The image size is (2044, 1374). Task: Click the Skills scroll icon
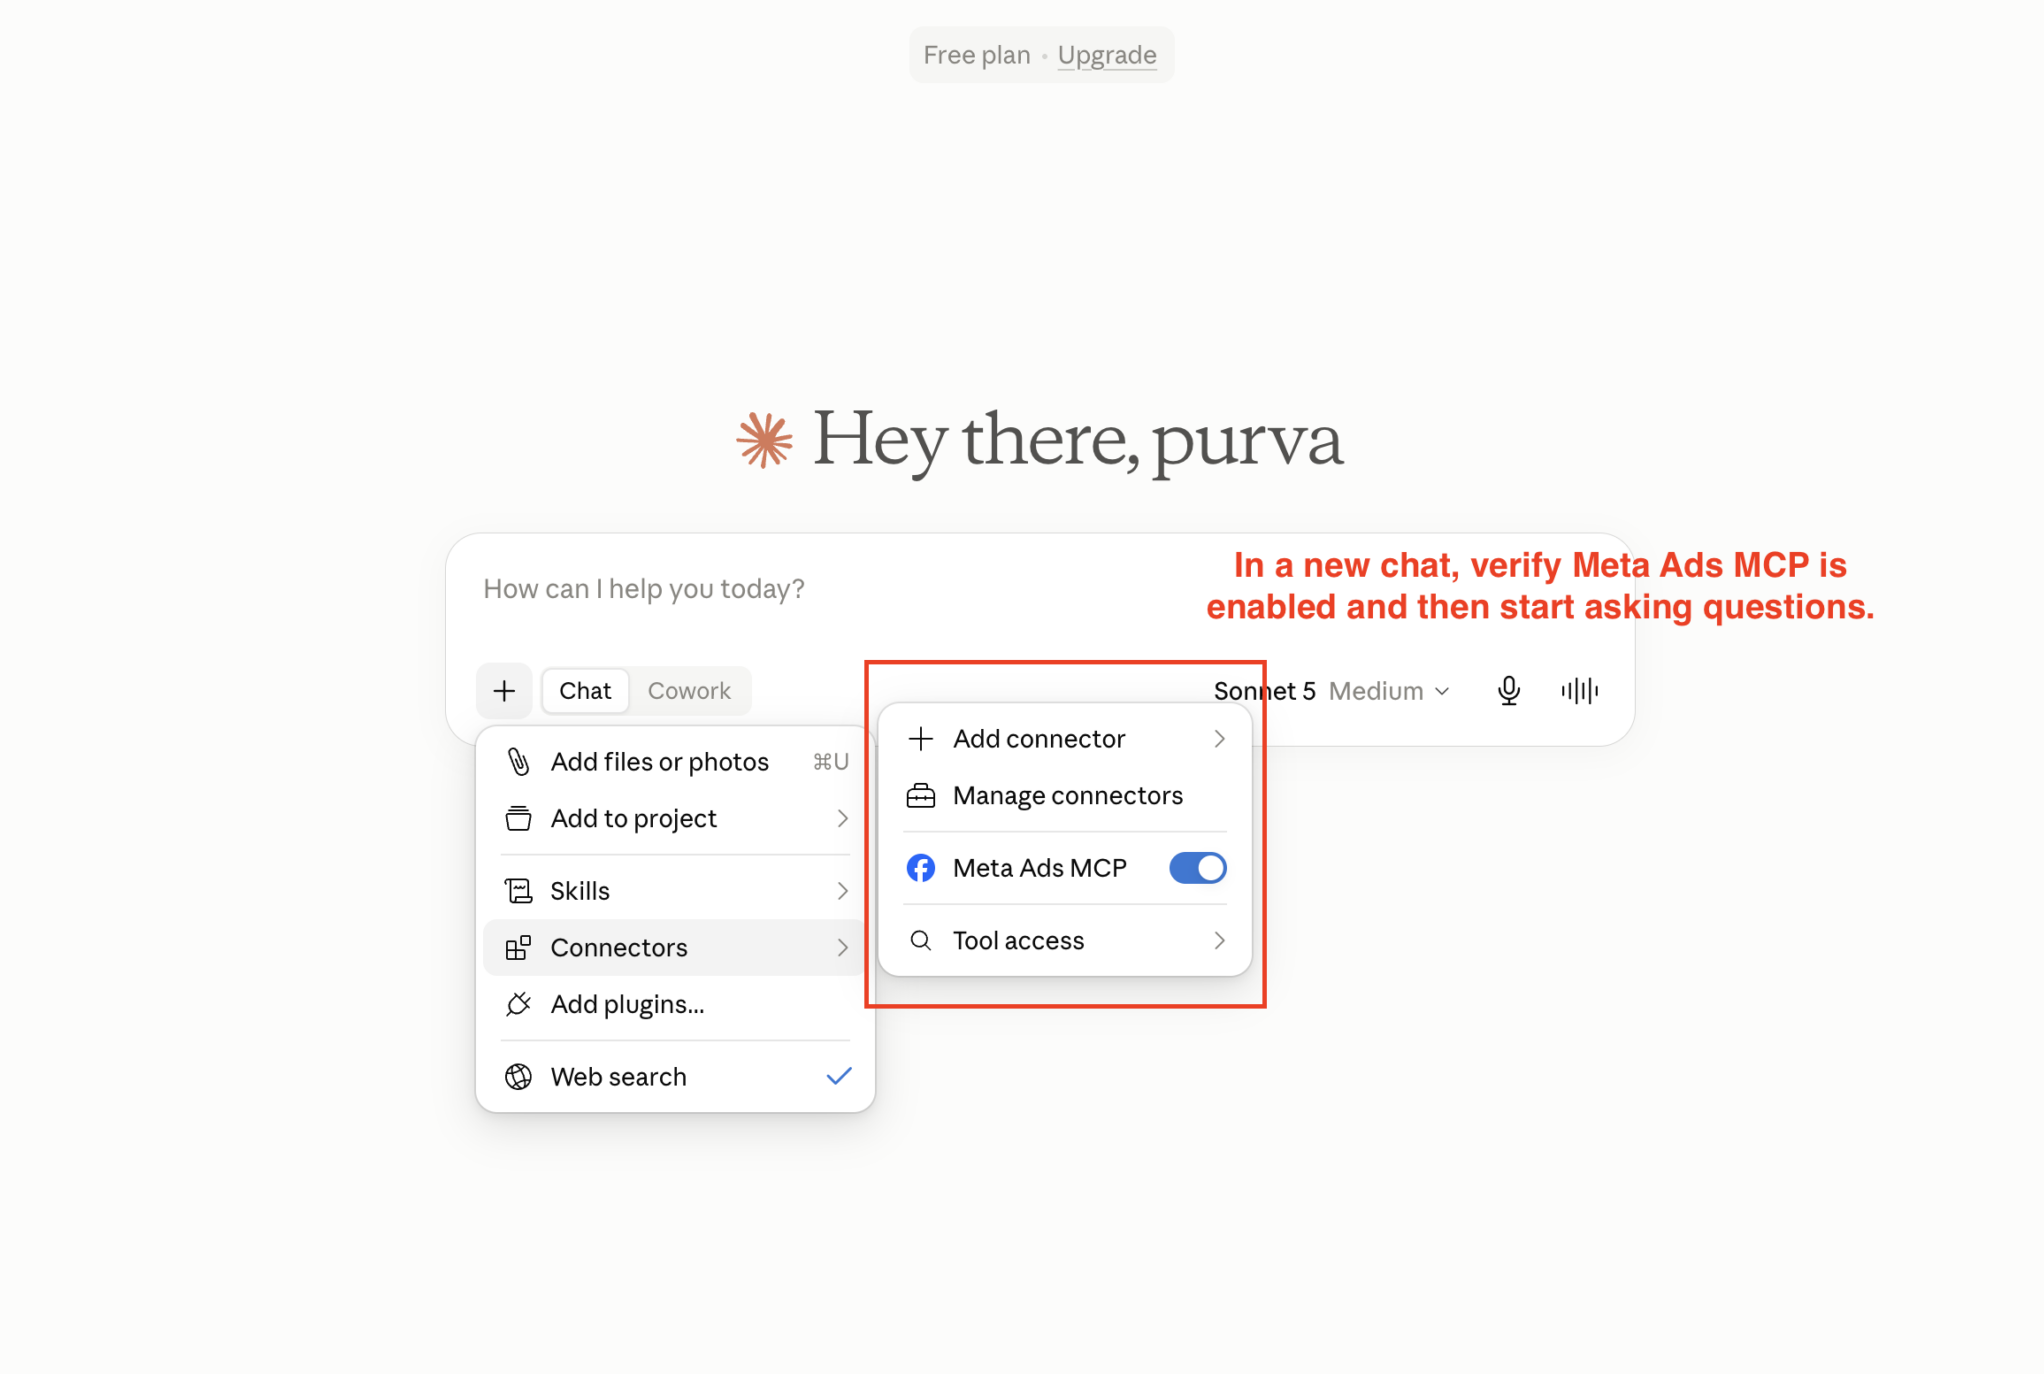coord(518,890)
